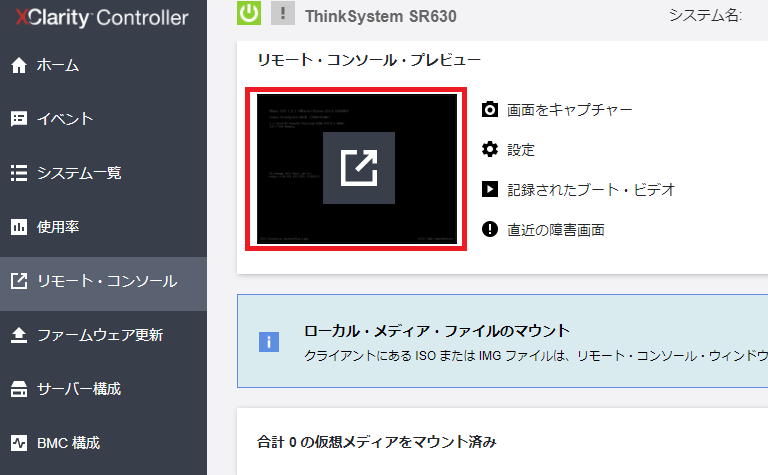Click the green power status icon

[x=249, y=12]
